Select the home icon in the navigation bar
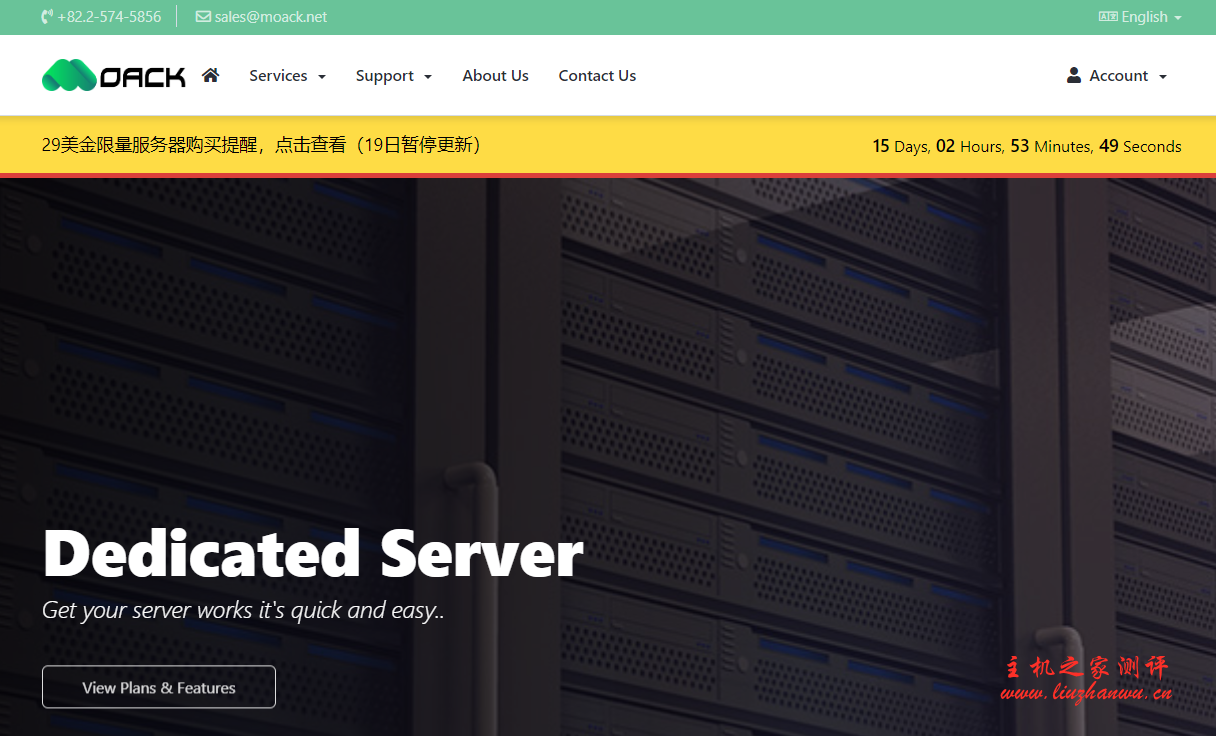The height and width of the screenshot is (736, 1216). pyautogui.click(x=210, y=74)
